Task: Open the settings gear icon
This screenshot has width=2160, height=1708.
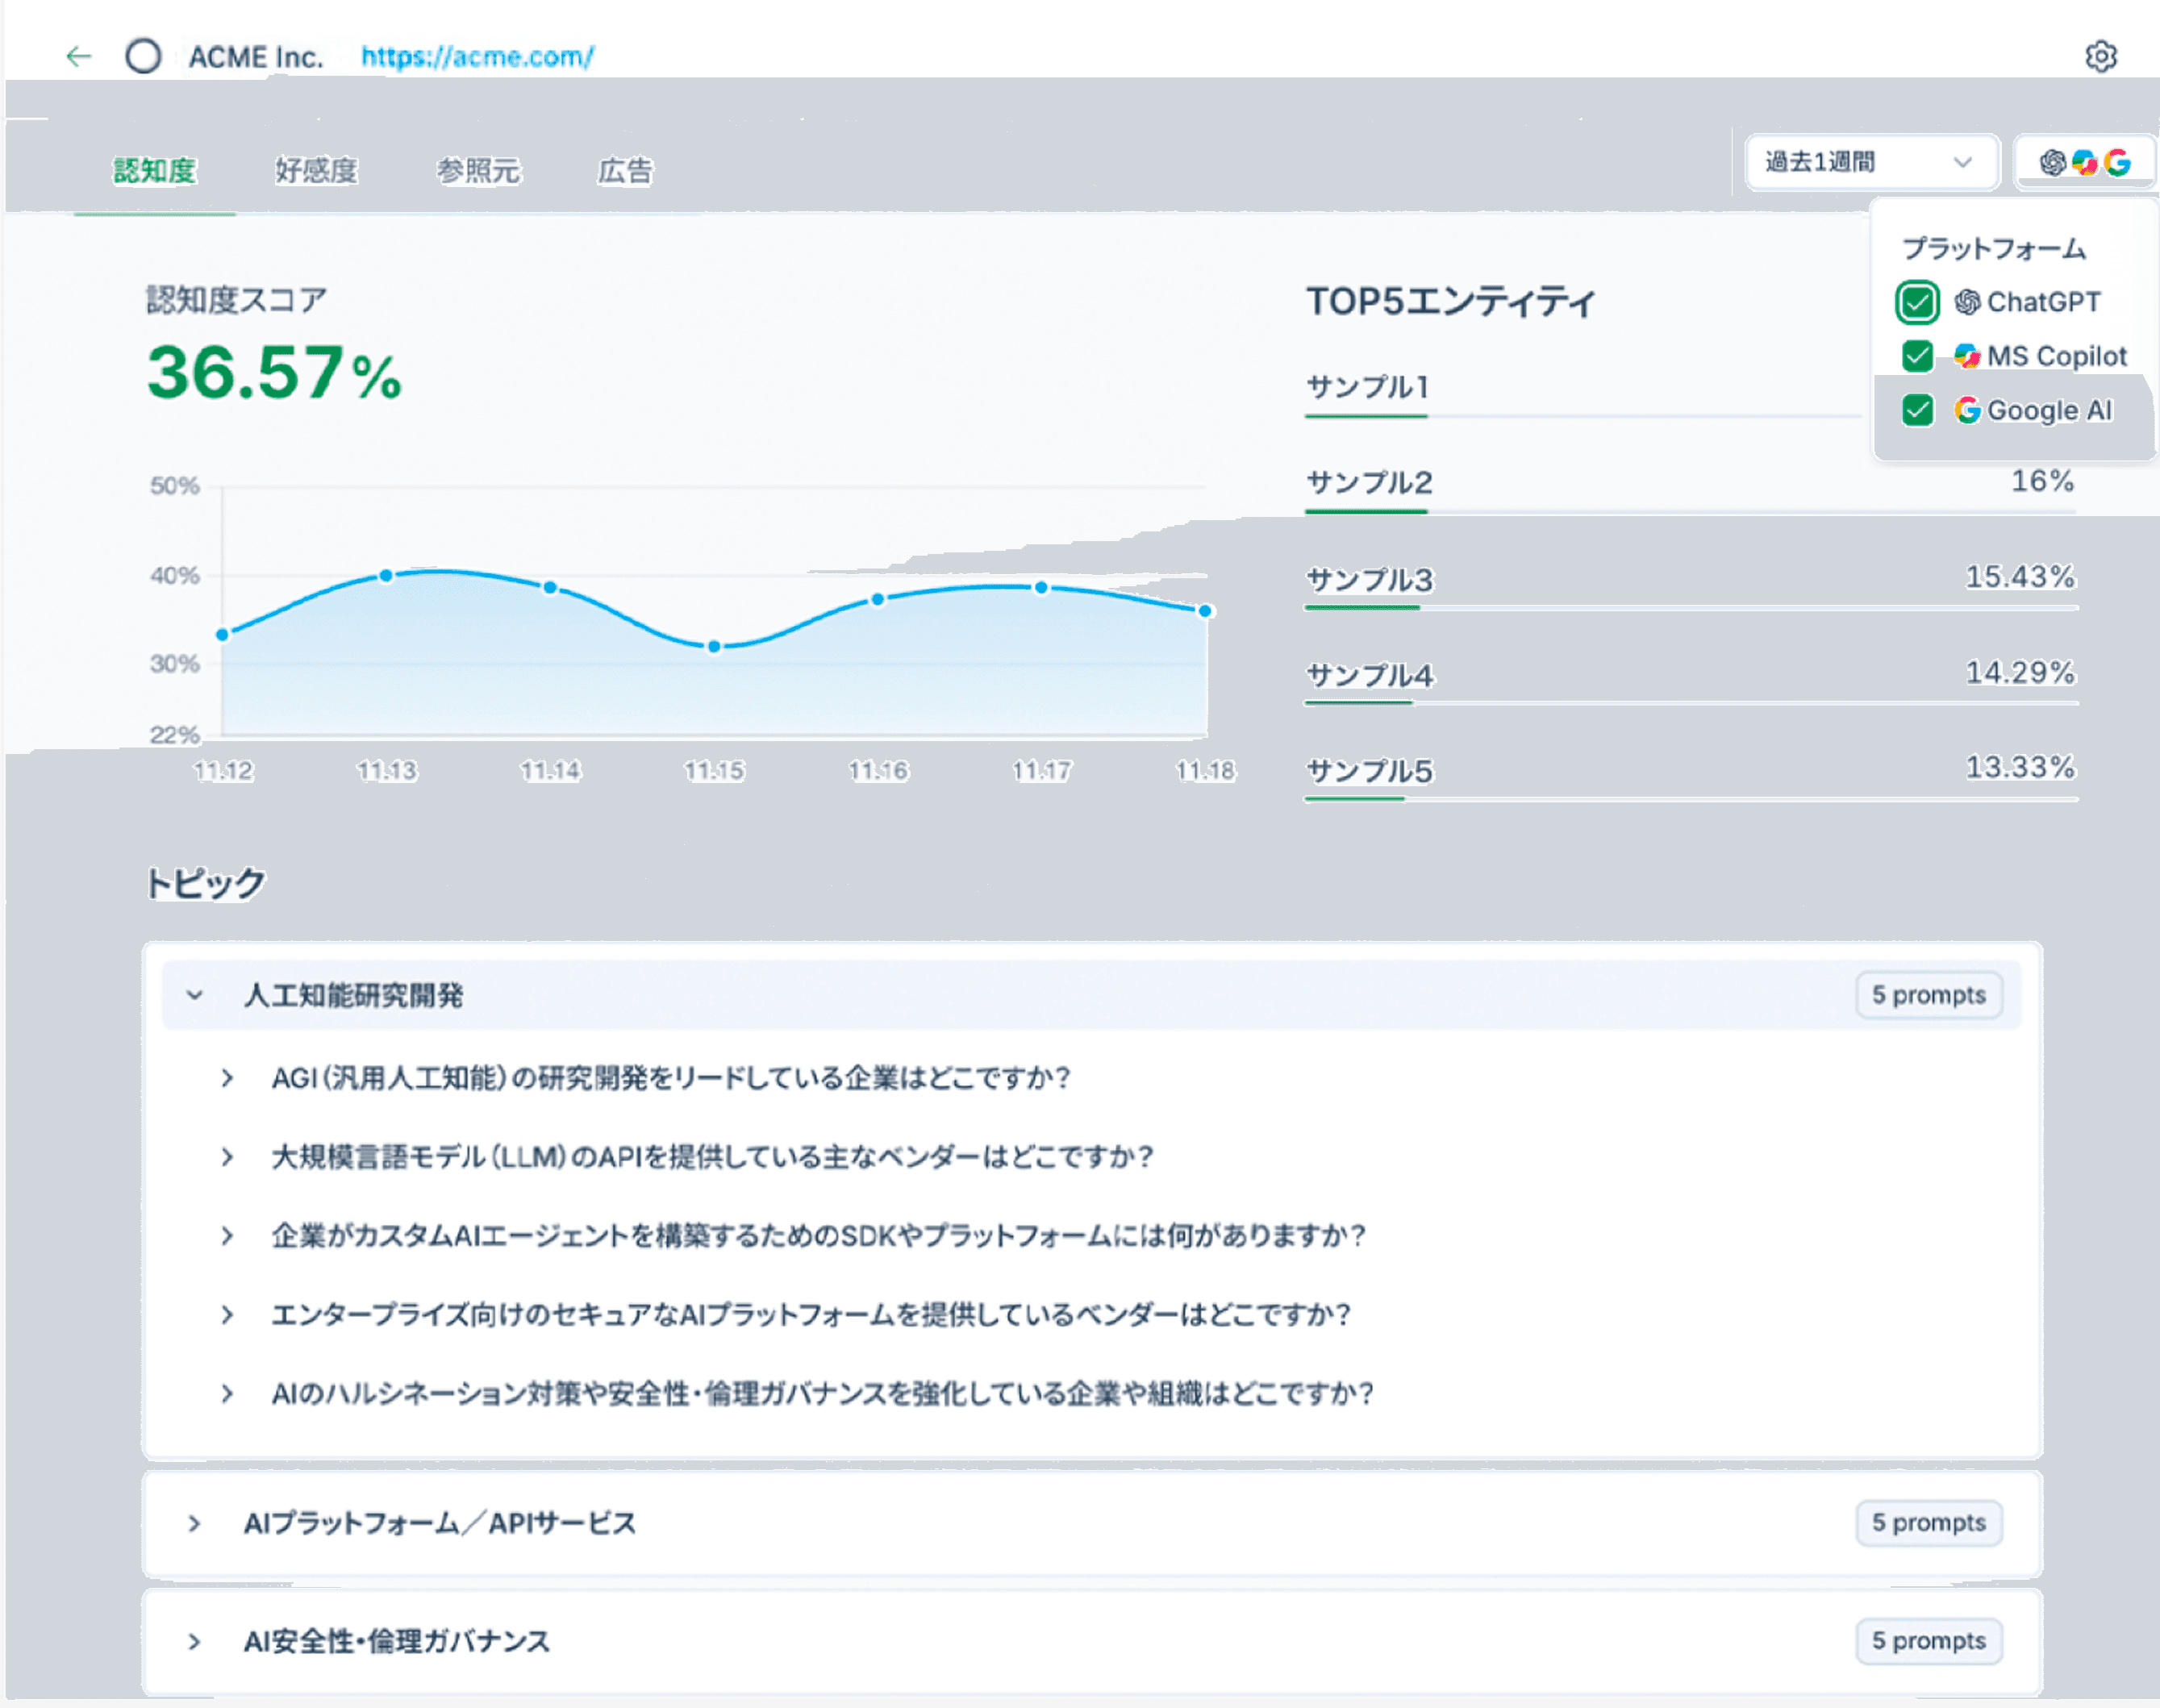Action: click(2101, 56)
